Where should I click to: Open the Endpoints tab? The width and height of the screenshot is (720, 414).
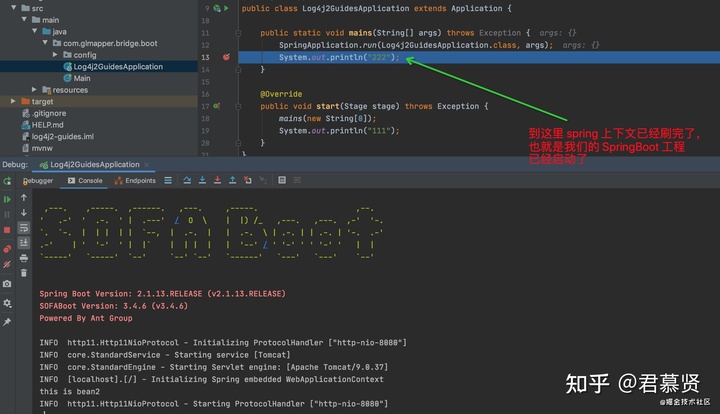(135, 180)
